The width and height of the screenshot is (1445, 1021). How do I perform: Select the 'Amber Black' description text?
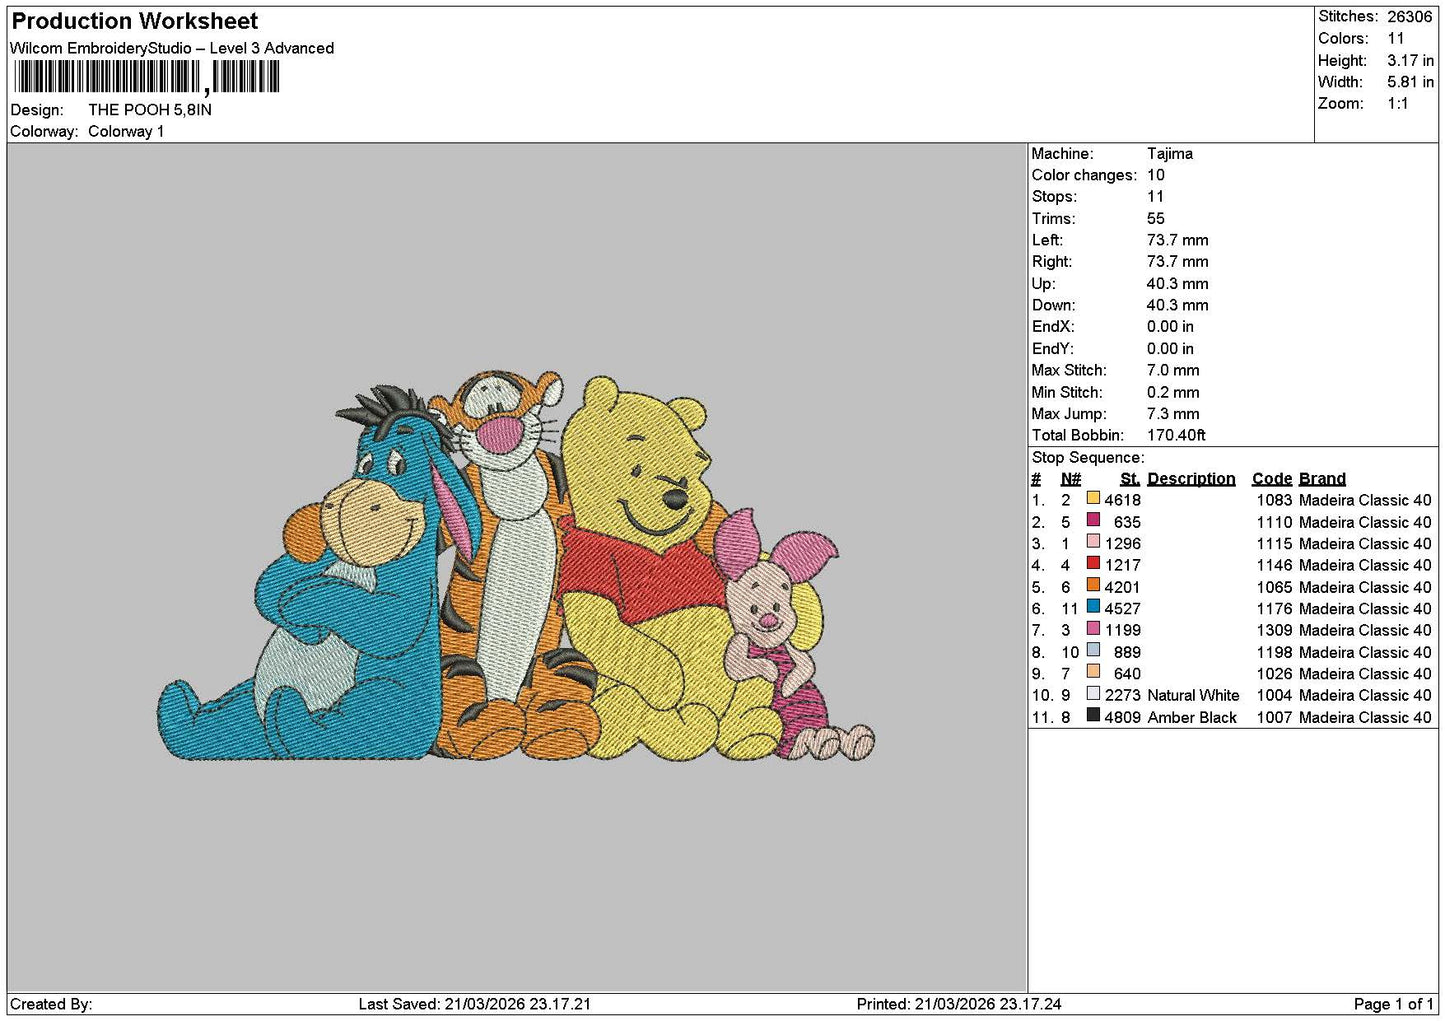point(1192,717)
